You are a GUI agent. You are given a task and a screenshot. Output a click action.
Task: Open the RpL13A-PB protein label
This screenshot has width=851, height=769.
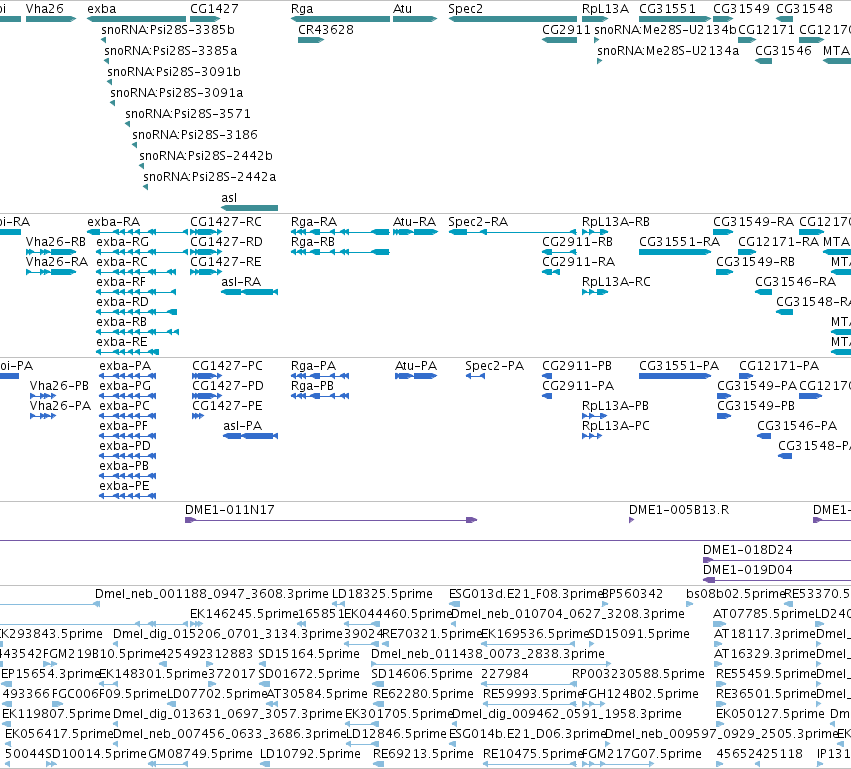click(615, 406)
